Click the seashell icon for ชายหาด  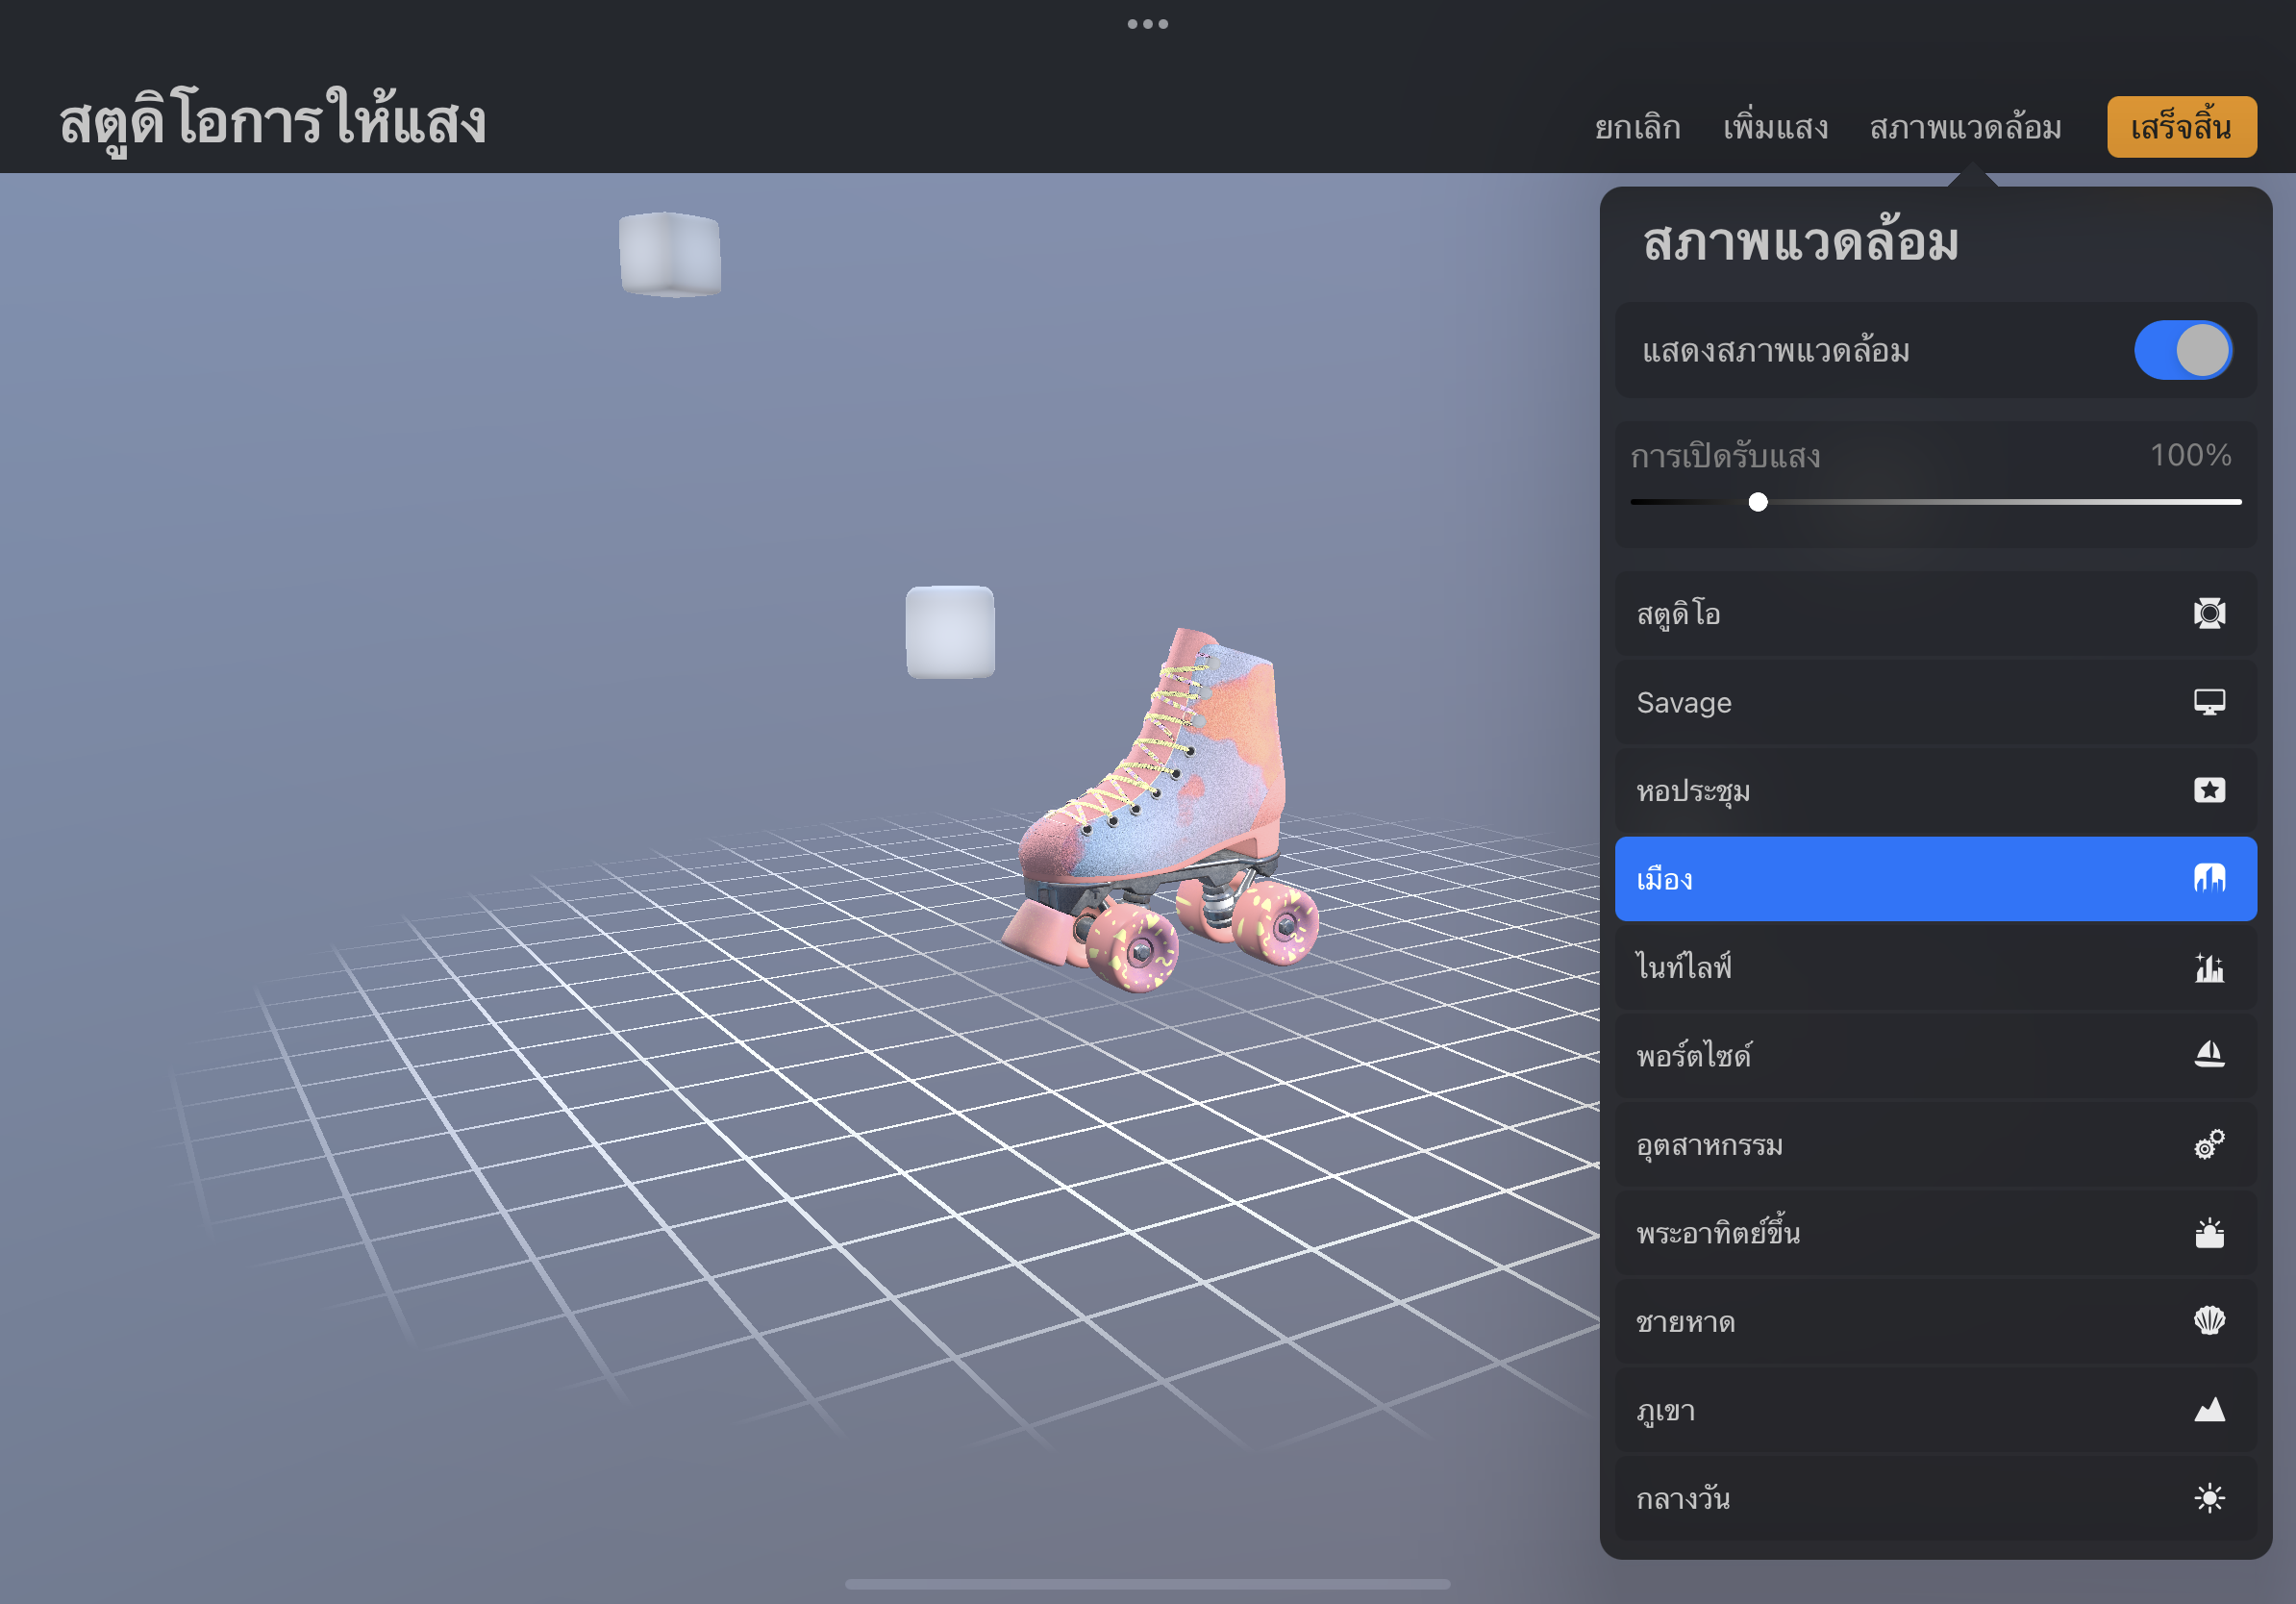pyautogui.click(x=2208, y=1321)
